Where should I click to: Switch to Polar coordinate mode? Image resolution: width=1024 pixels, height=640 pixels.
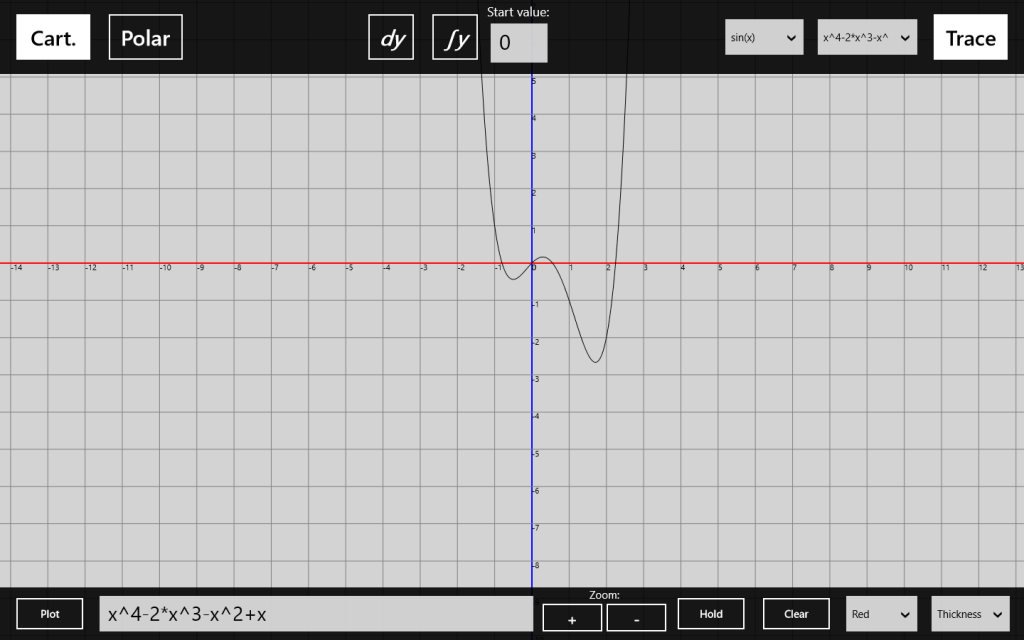[x=146, y=38]
